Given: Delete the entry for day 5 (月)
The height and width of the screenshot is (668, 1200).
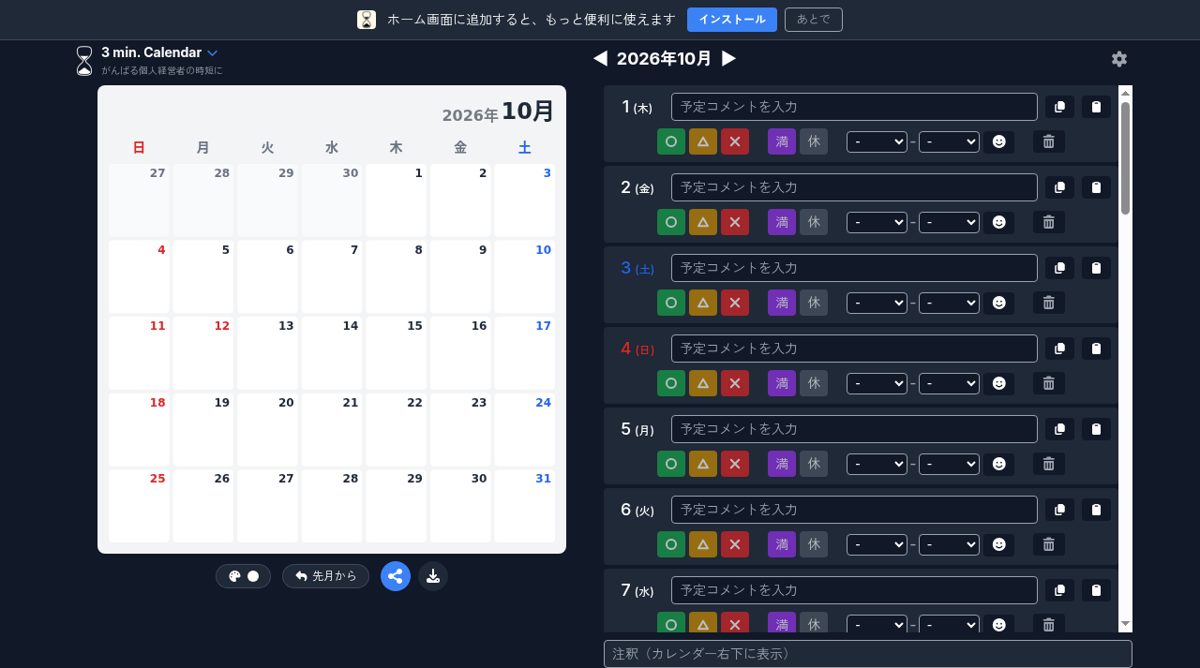Looking at the screenshot, I should point(1048,464).
